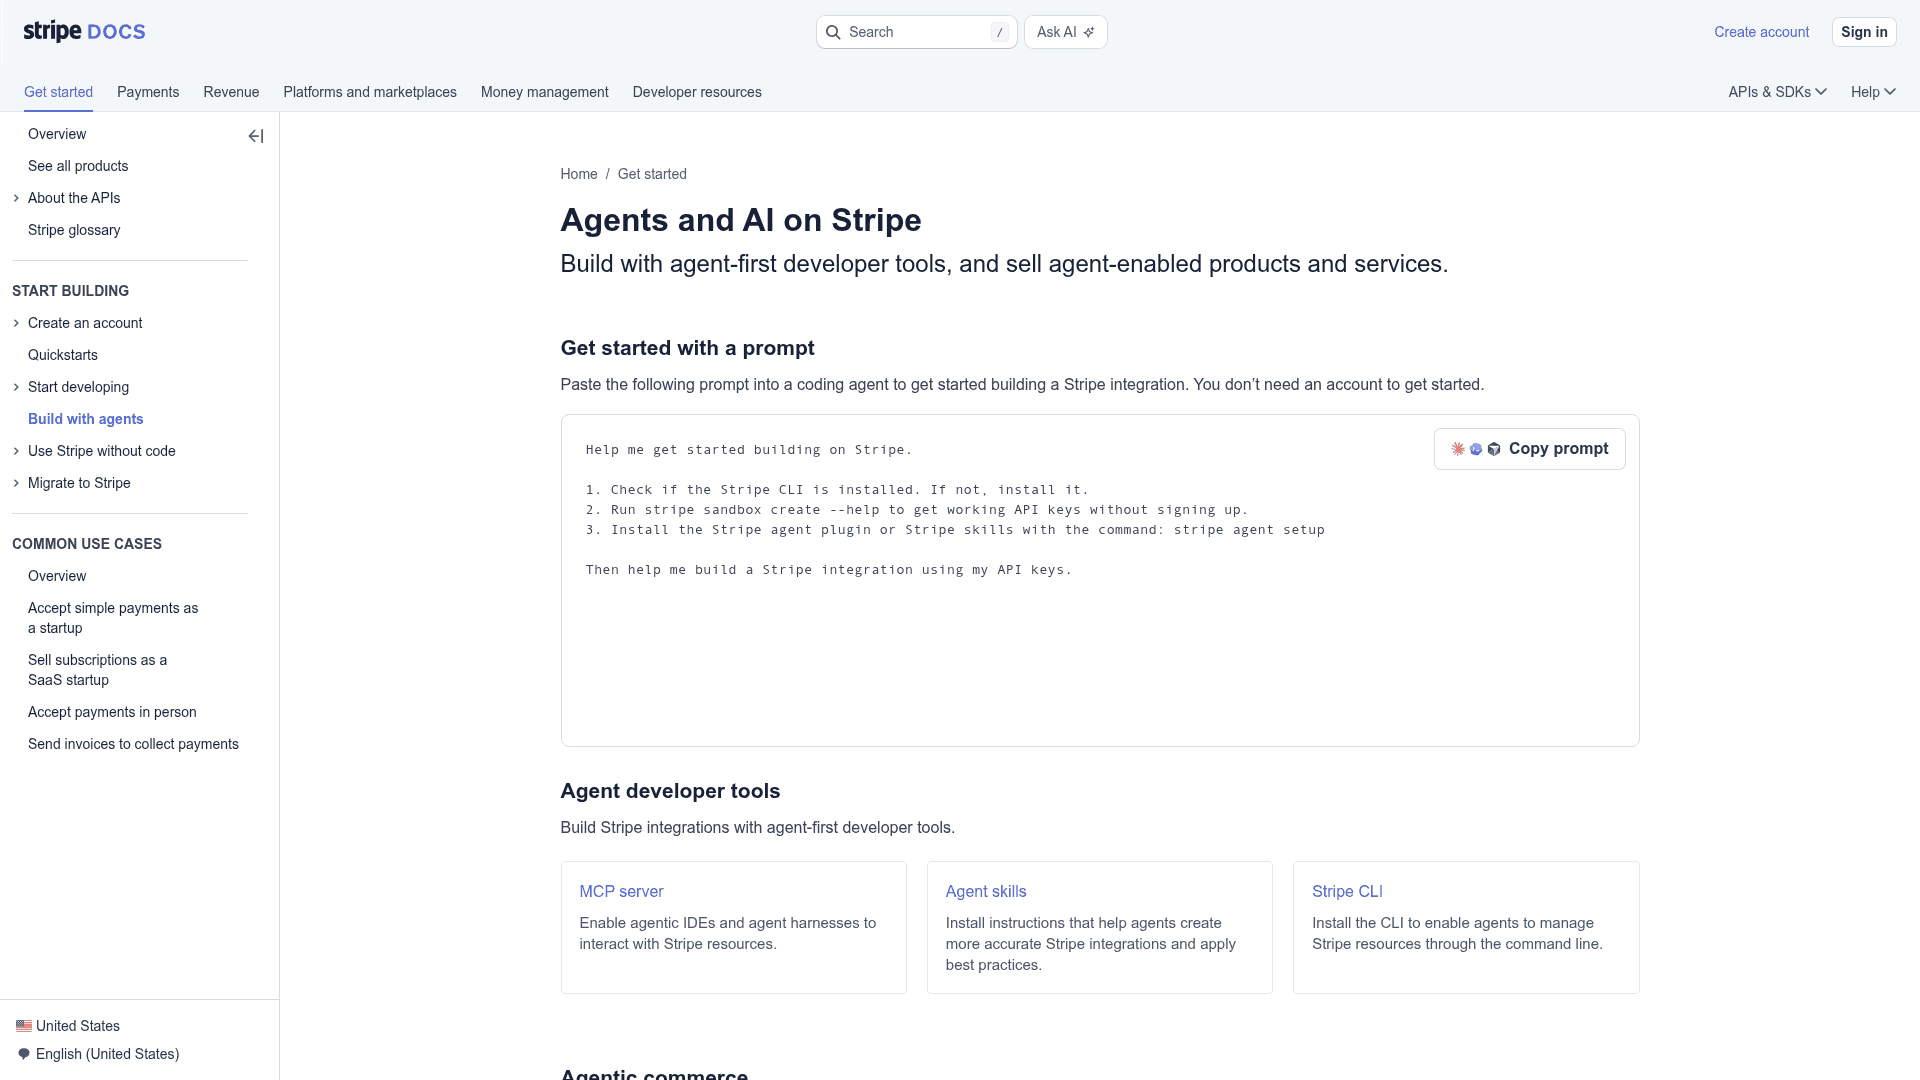Screen dimensions: 1920x1080
Task: Open the Payments tab
Action: (148, 92)
